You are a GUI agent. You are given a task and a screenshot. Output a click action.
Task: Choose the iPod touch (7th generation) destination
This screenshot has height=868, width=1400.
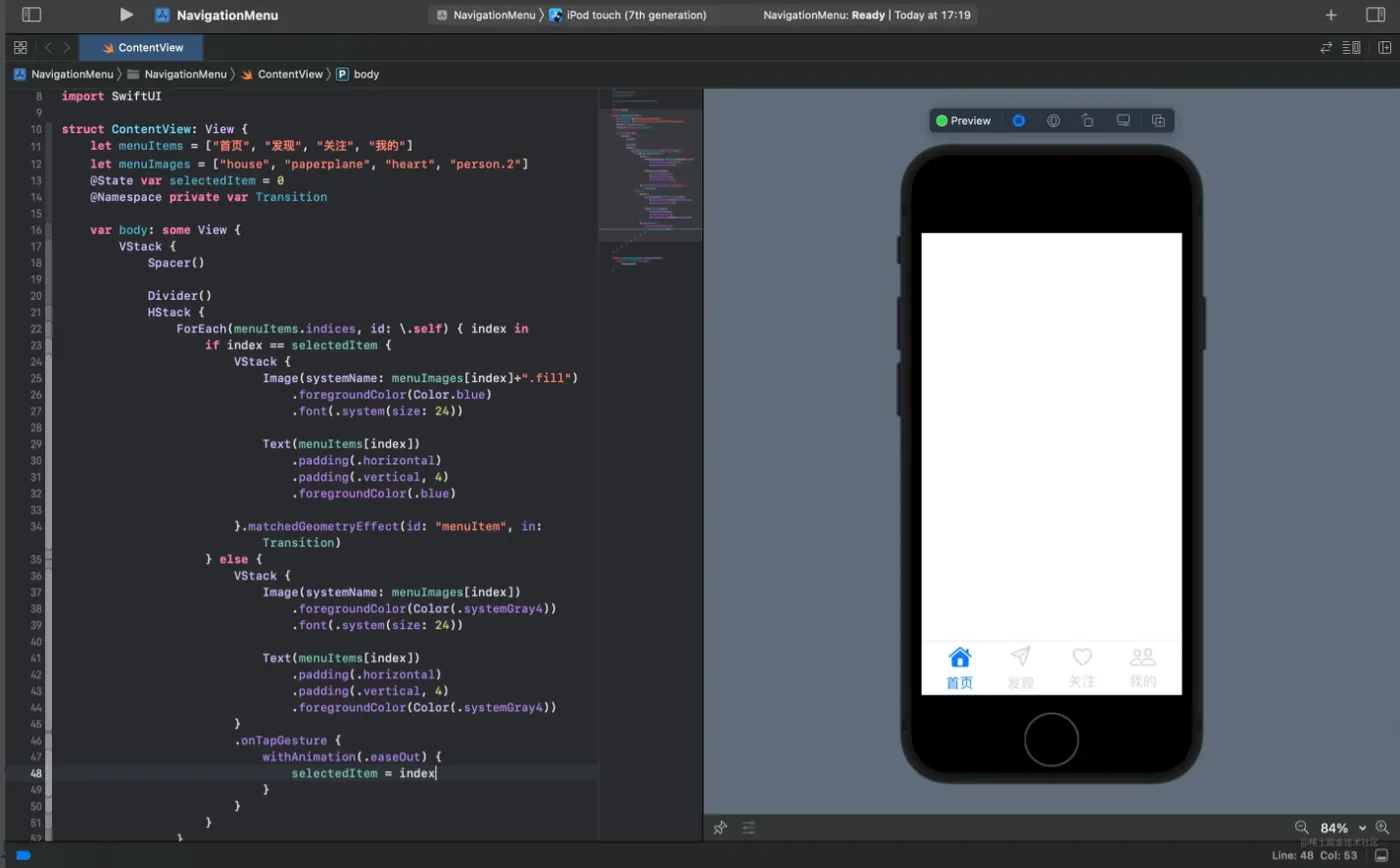click(x=628, y=15)
